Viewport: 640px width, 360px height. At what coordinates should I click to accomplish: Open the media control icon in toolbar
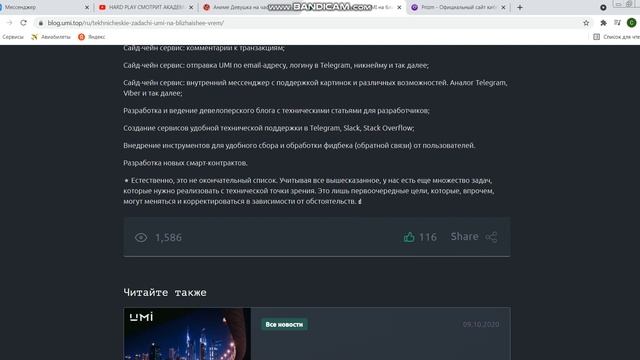pos(617,23)
